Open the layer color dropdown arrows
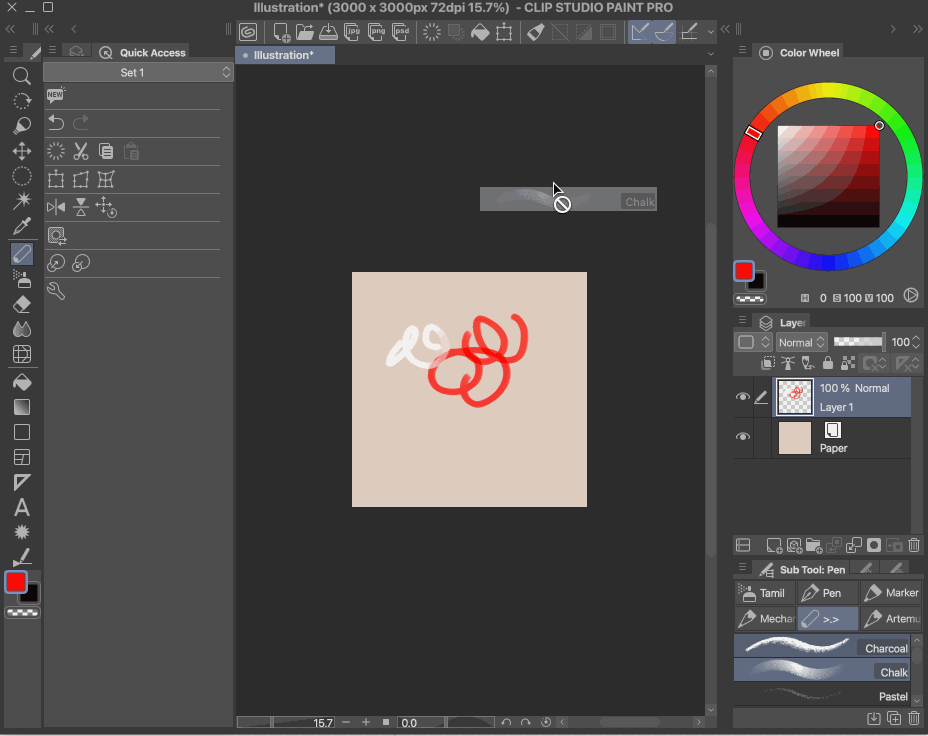 765,343
